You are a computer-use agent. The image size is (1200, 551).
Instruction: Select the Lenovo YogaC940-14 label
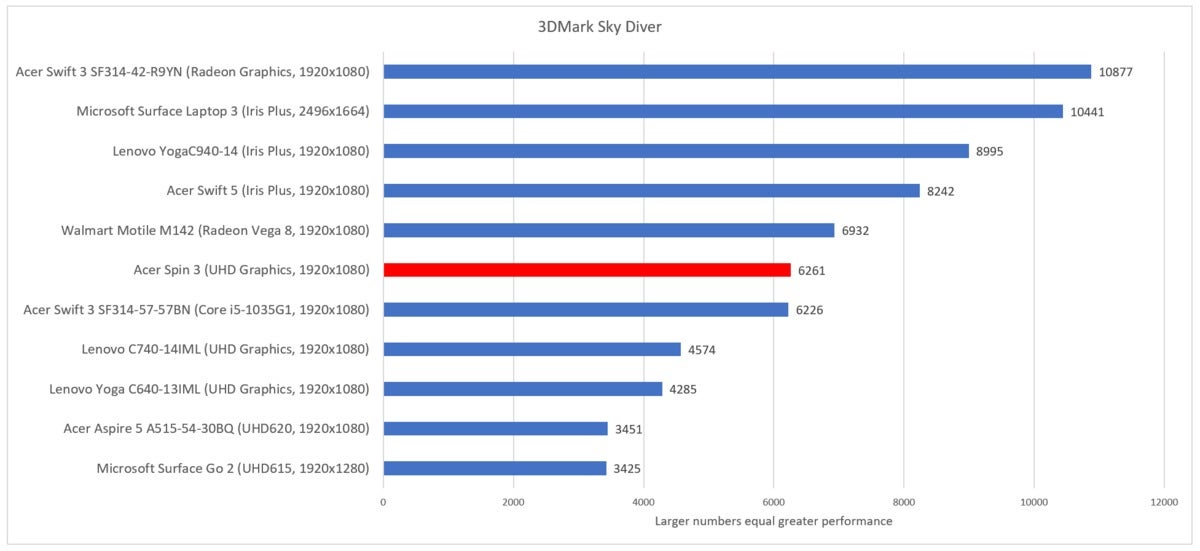pos(241,151)
